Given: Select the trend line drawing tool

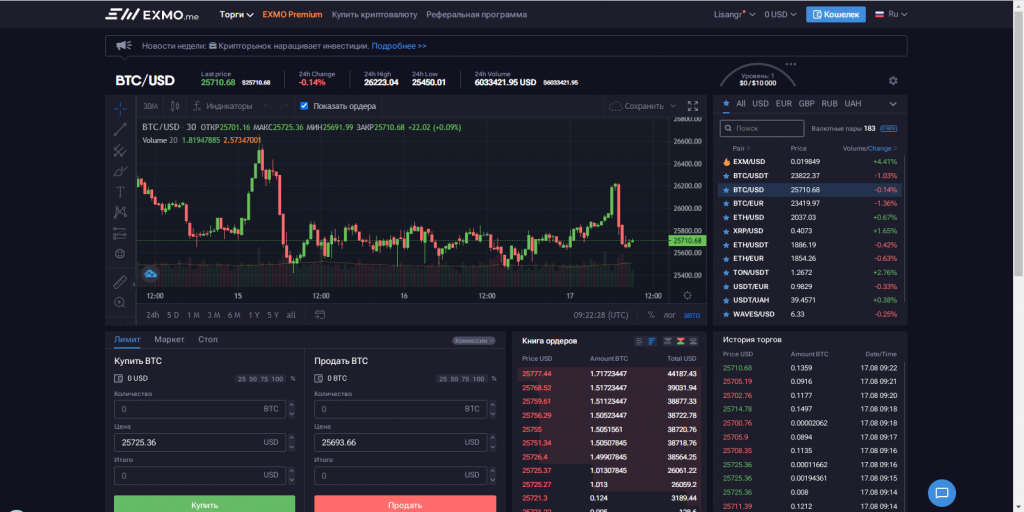Looking at the screenshot, I should coord(120,129).
